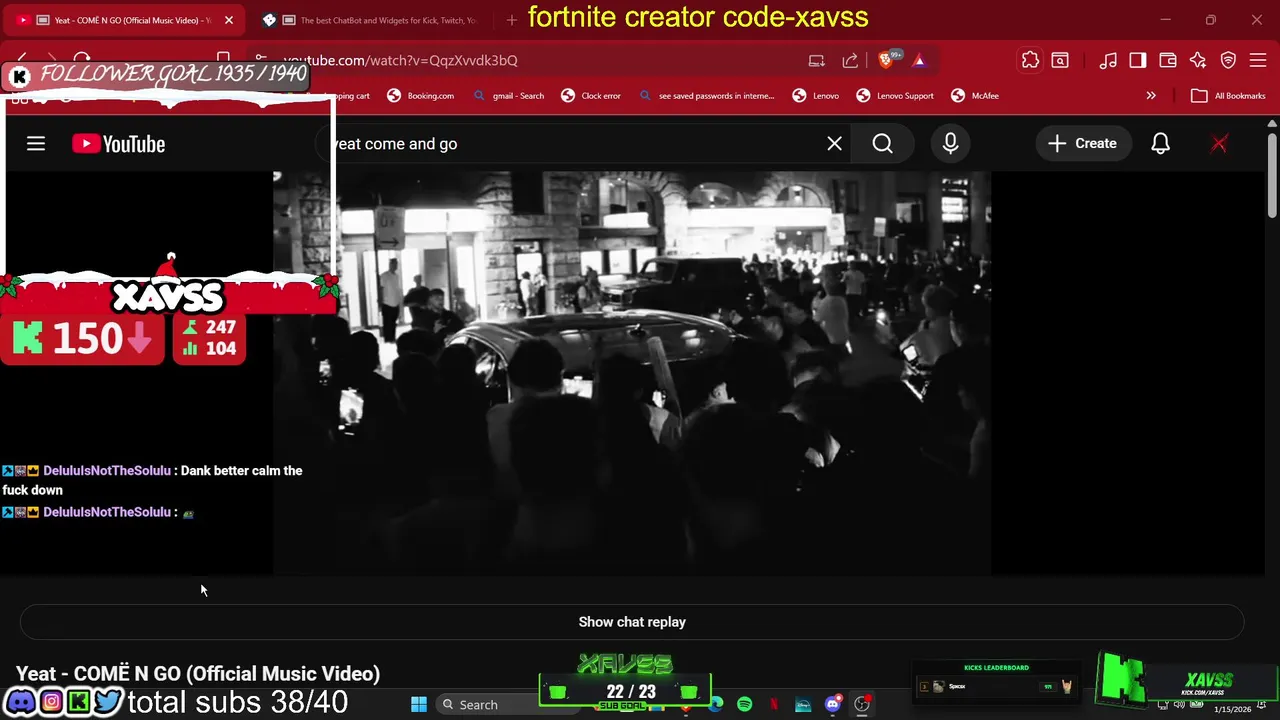Install the app via the address bar icon

[x=816, y=61]
